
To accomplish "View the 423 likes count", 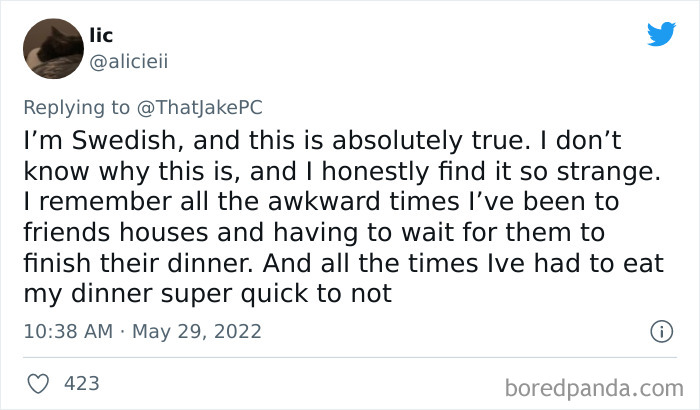I will 82,382.
